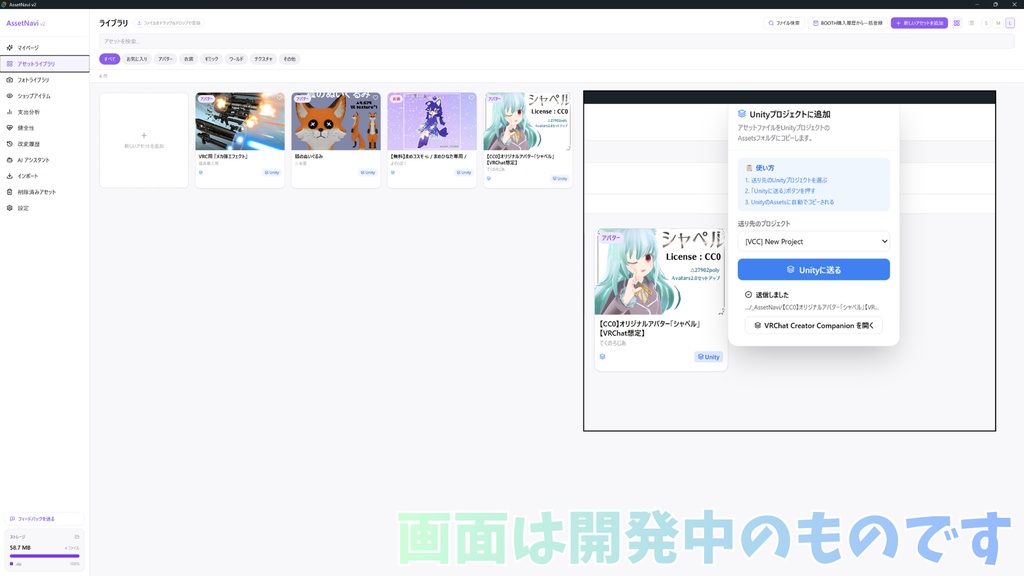Open フォトライブラリ from the sidebar

(x=40, y=80)
